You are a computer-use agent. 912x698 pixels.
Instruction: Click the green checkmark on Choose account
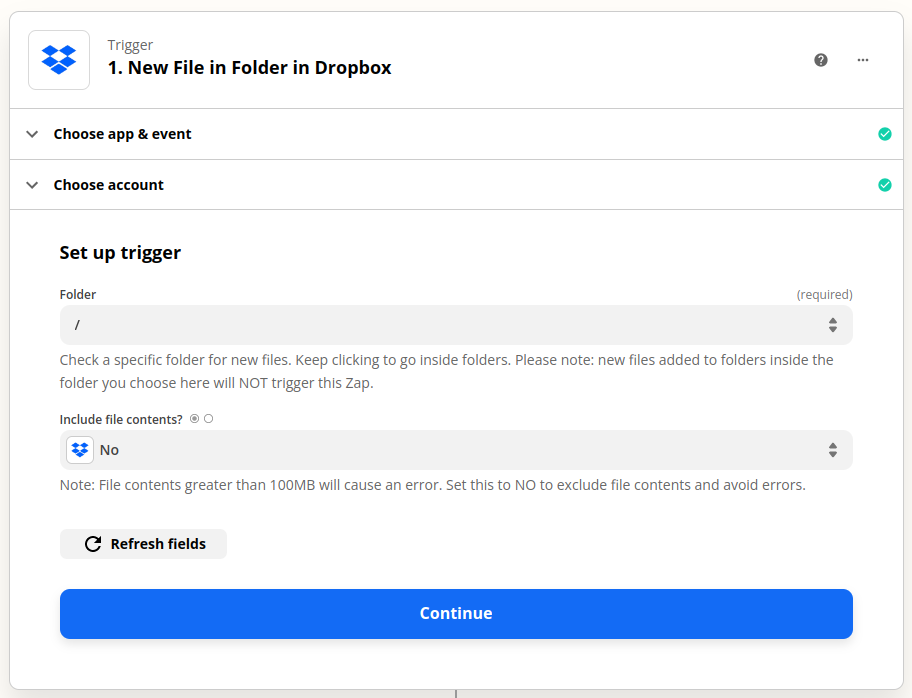click(x=885, y=185)
